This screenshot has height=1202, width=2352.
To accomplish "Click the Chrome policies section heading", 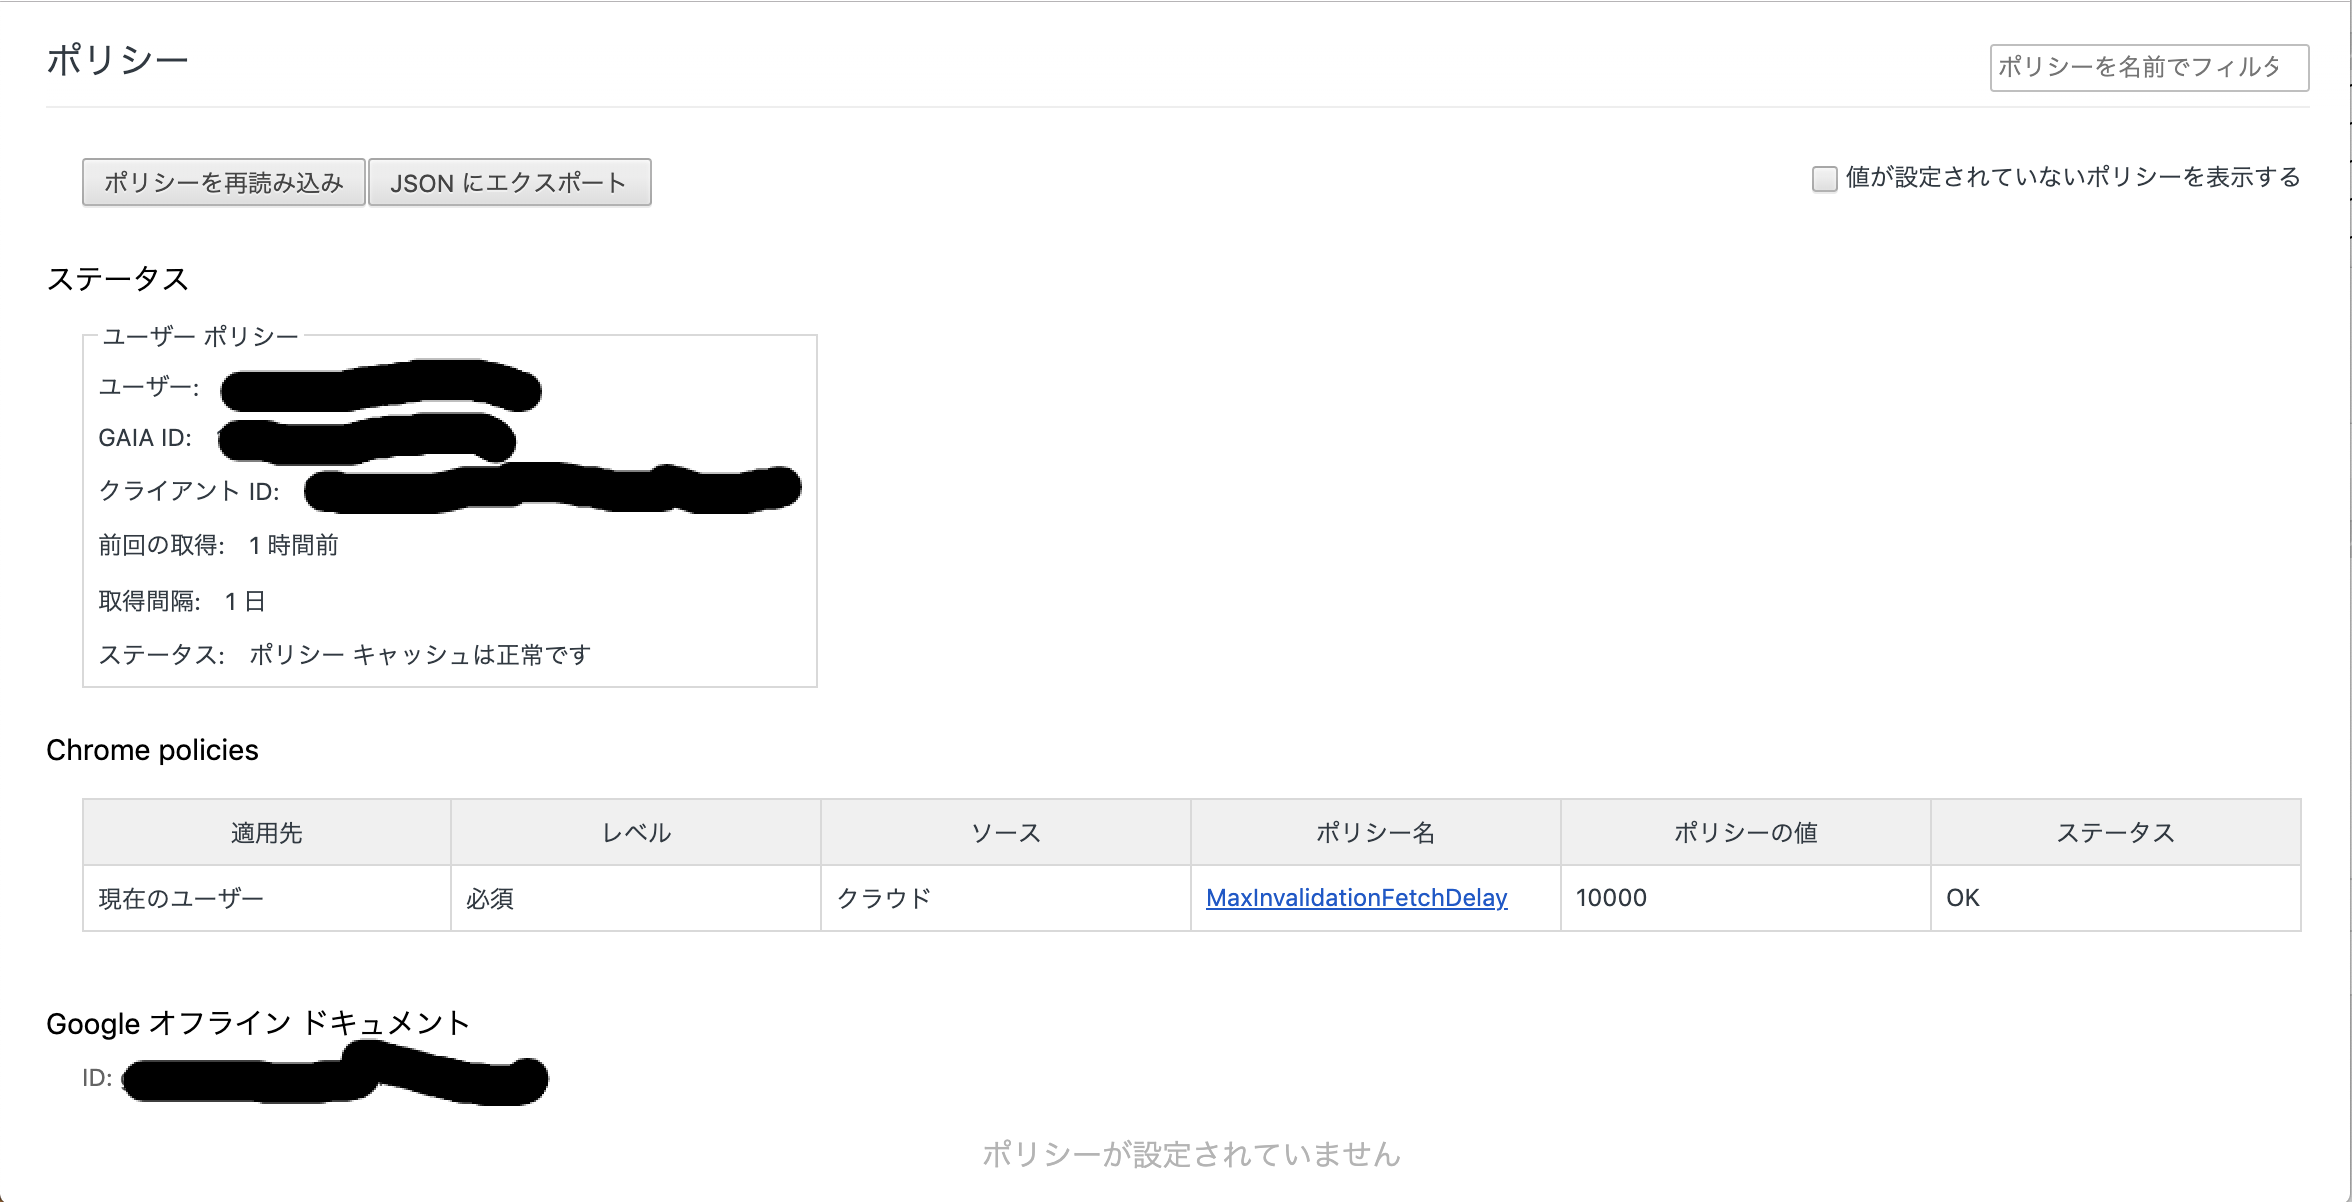I will pyautogui.click(x=152, y=750).
